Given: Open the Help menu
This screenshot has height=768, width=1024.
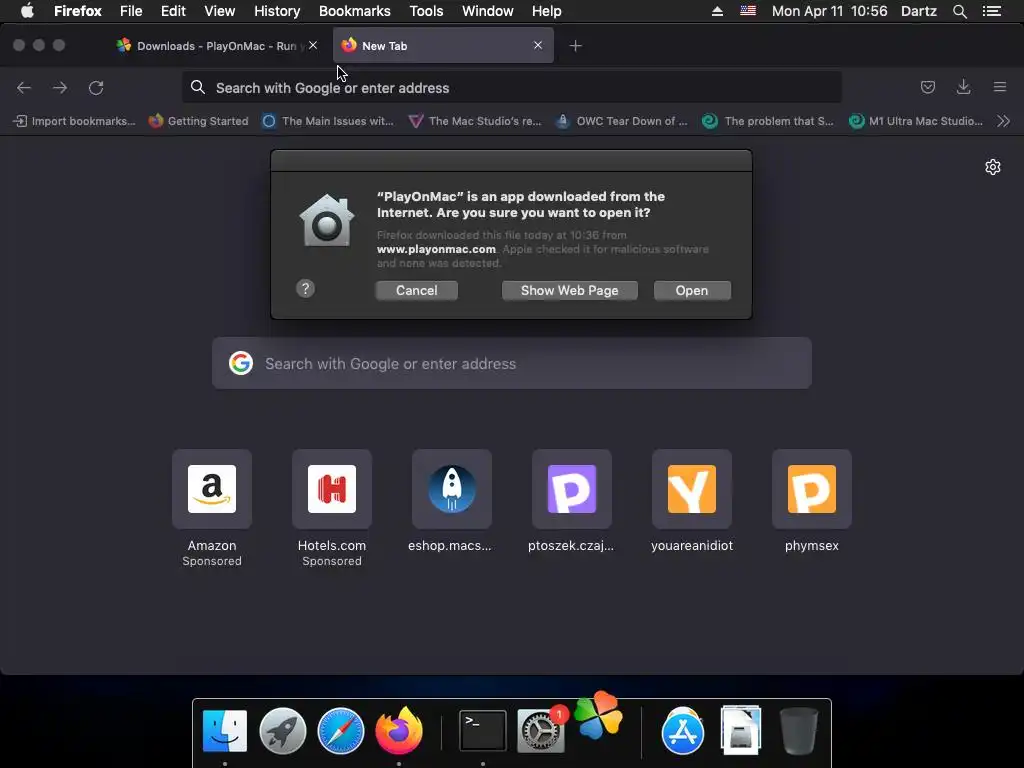Looking at the screenshot, I should click(547, 11).
